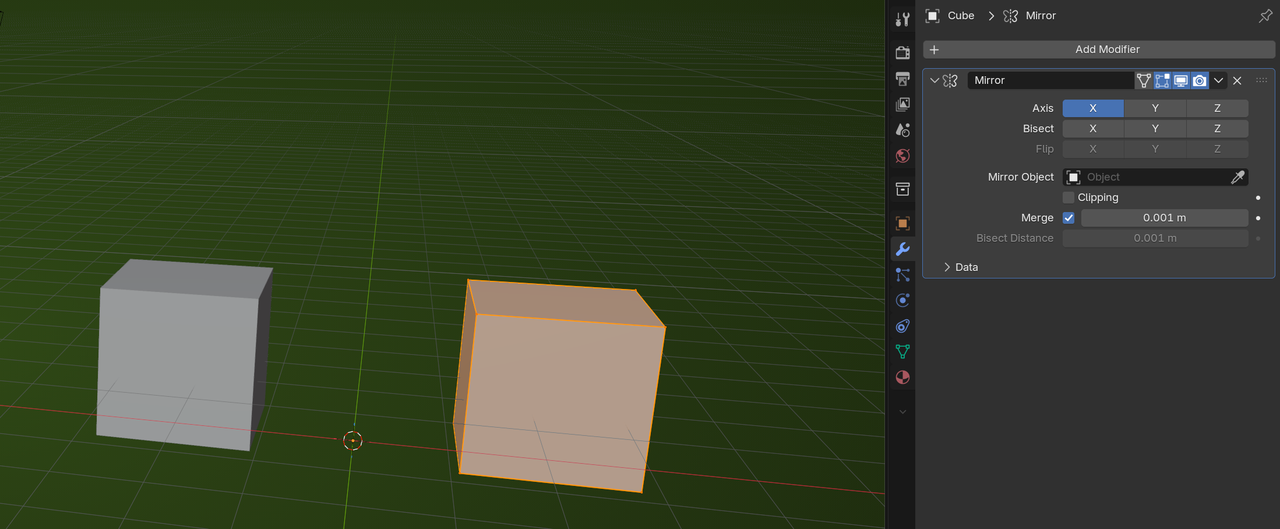Click Mirror in the properties breadcrumb
The width and height of the screenshot is (1280, 529).
(x=1041, y=16)
